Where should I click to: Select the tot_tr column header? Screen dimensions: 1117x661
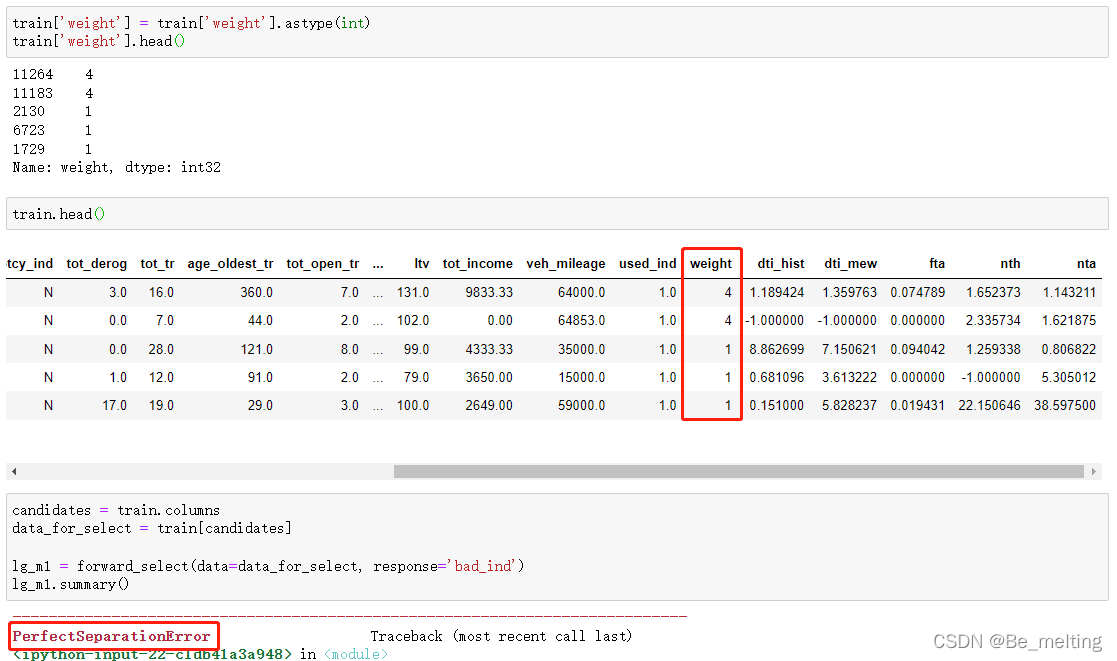157,264
